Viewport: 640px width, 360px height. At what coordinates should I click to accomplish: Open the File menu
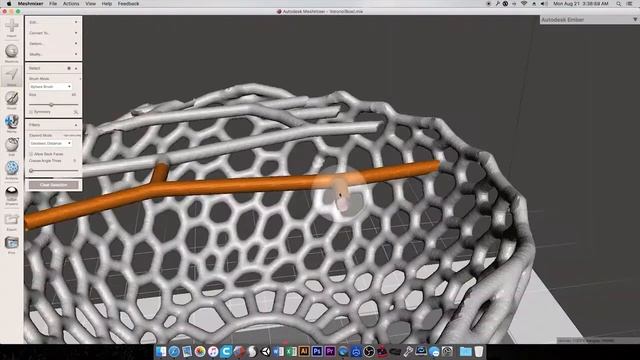click(x=53, y=4)
